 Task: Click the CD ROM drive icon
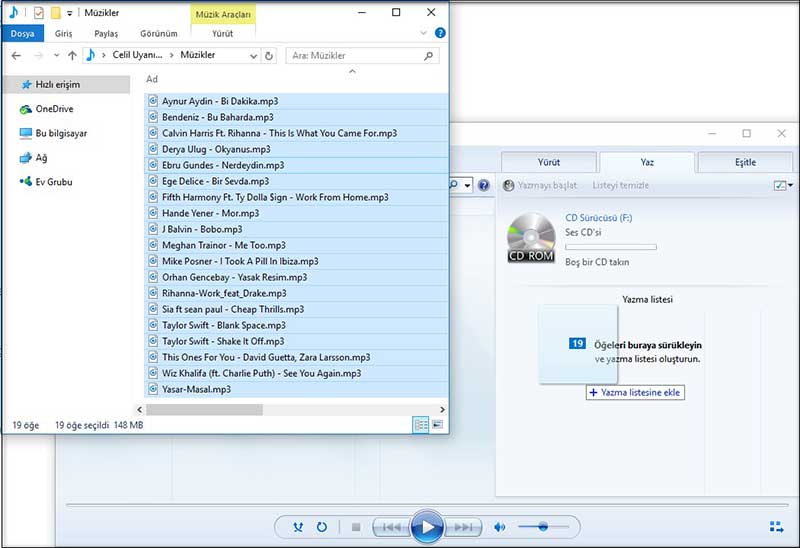pos(530,238)
